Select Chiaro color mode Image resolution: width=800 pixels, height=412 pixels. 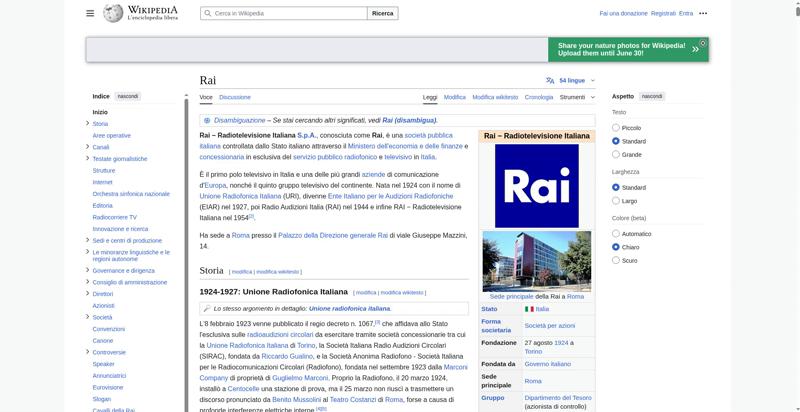(x=616, y=247)
